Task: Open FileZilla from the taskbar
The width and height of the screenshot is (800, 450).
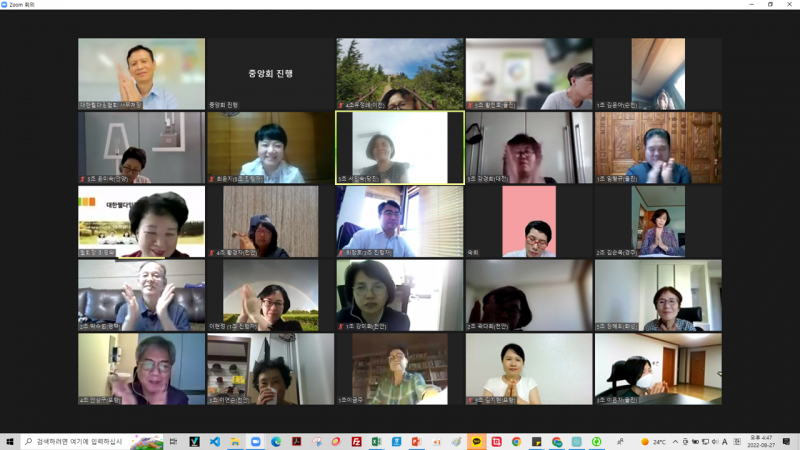Action: click(356, 441)
